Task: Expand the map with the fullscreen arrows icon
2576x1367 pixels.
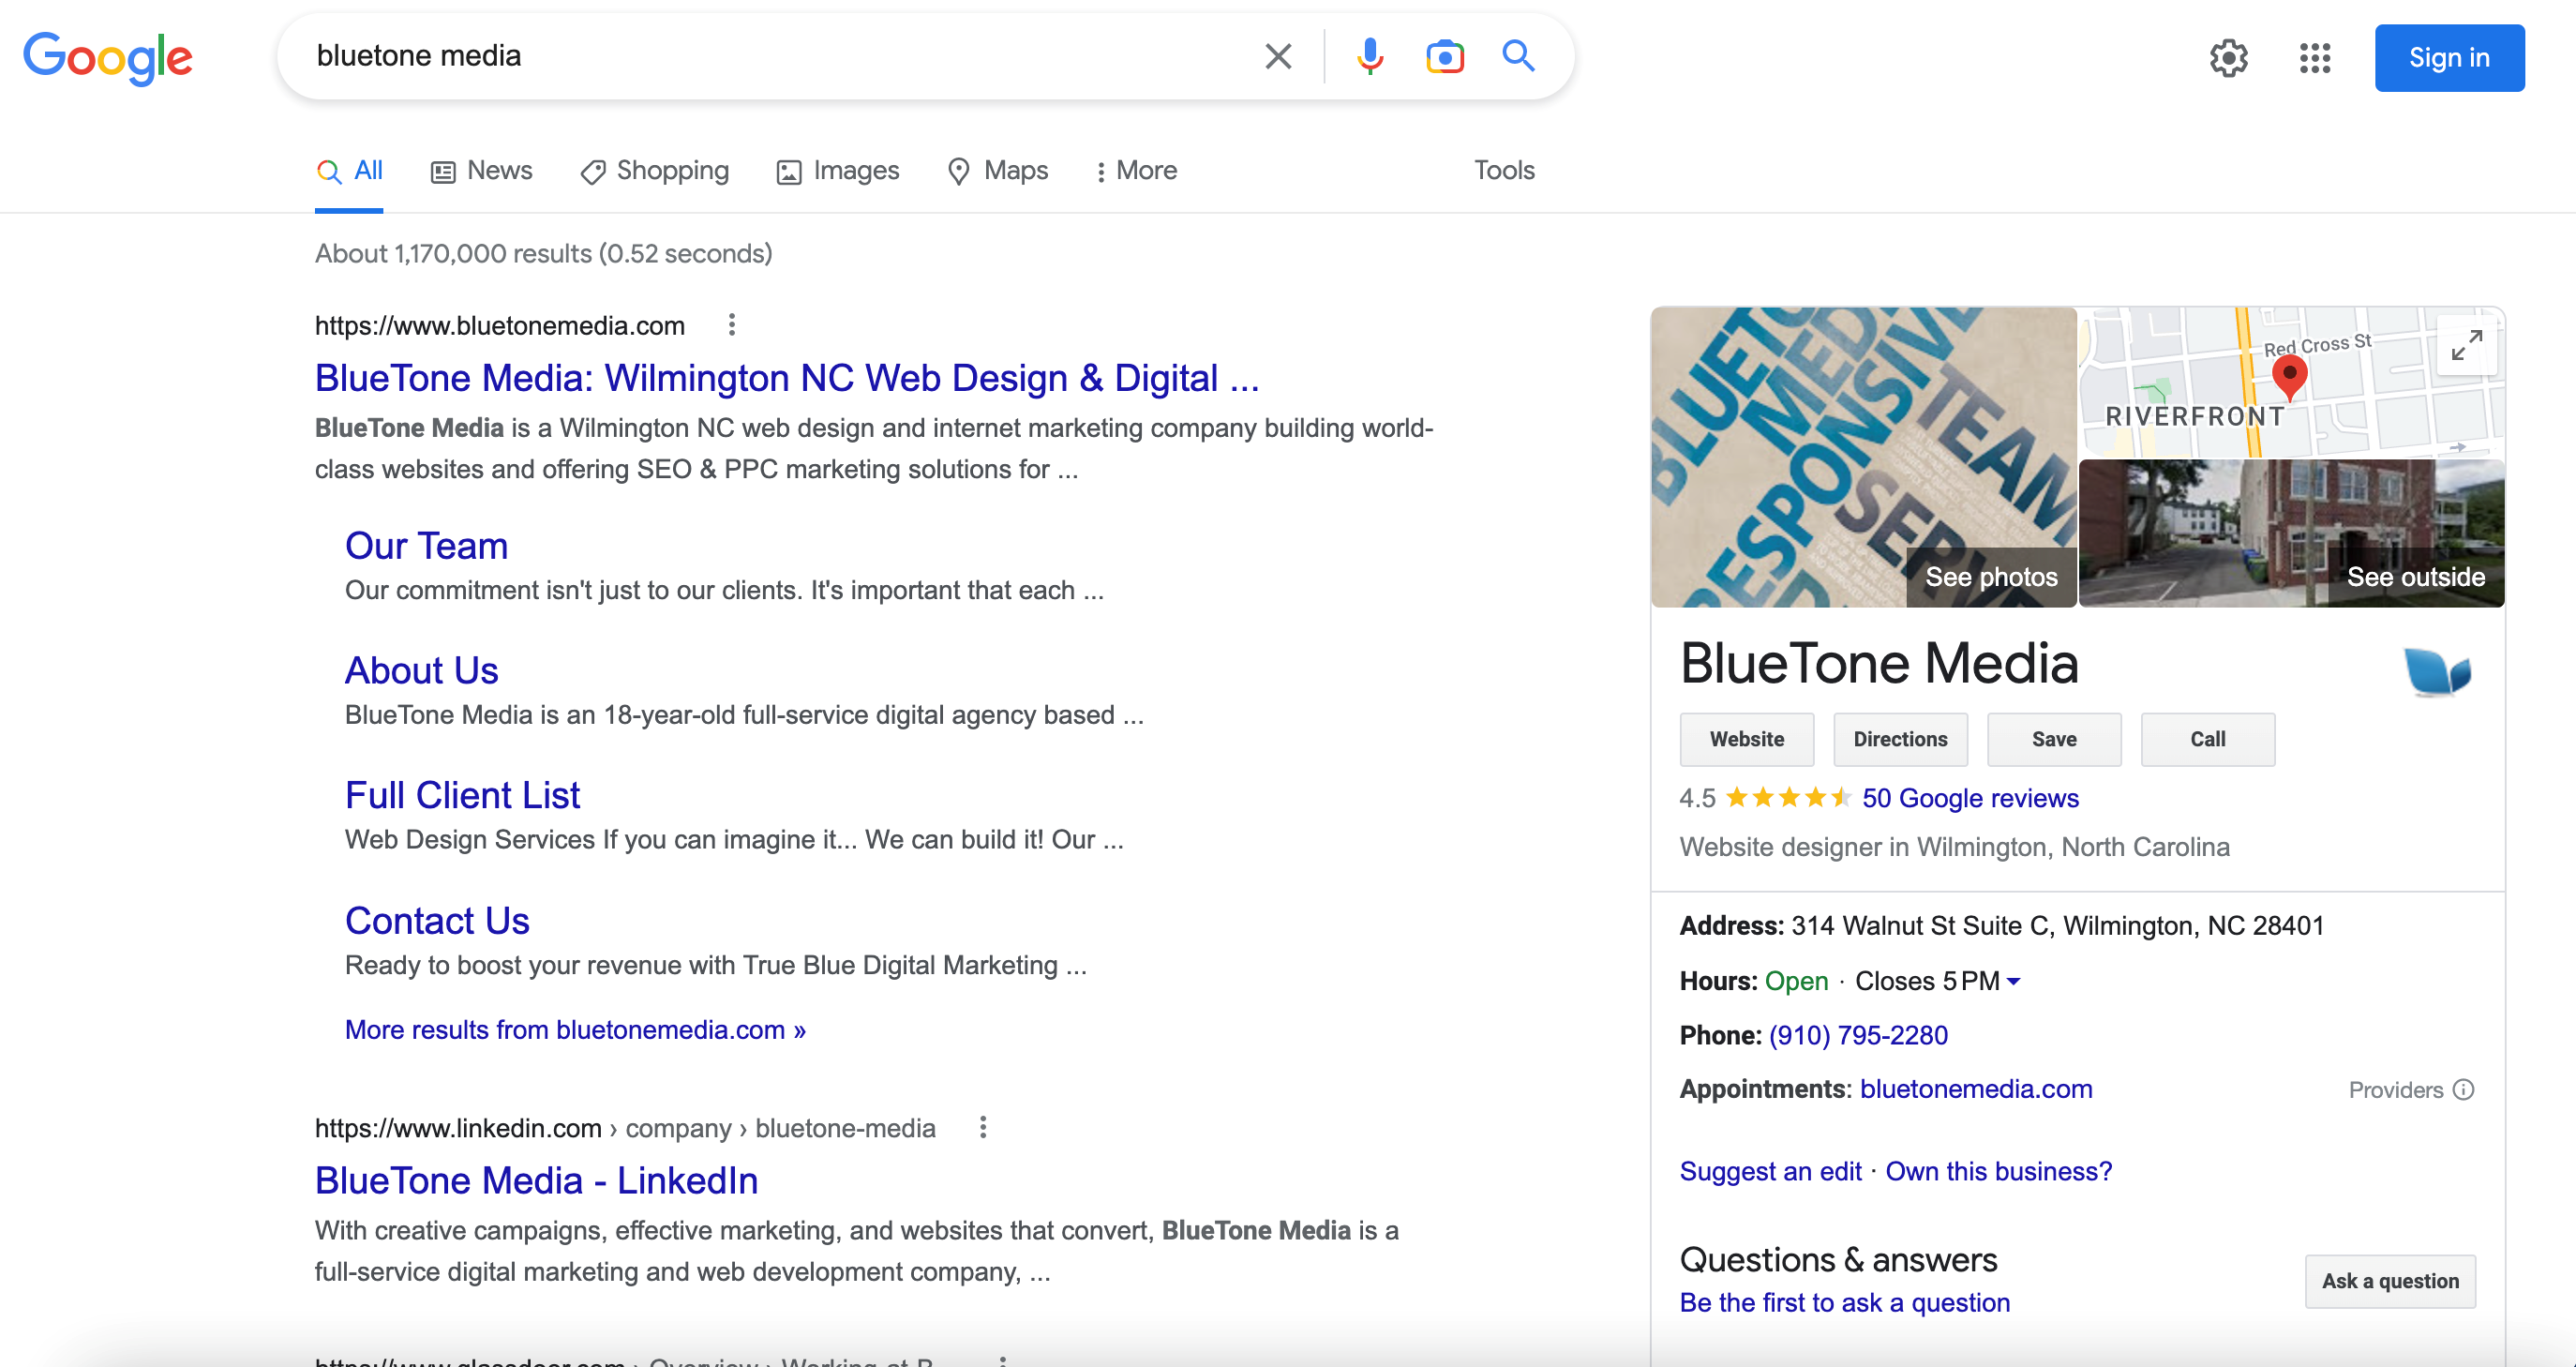Action: 2466,345
